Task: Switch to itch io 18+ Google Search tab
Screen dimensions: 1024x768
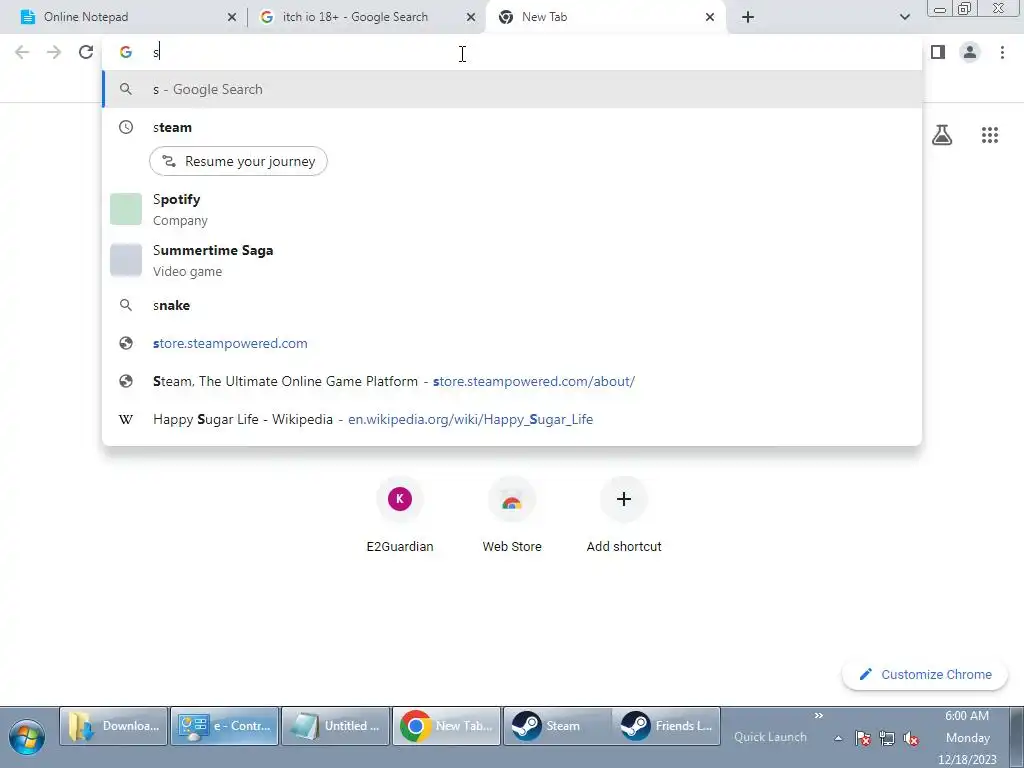Action: pos(366,17)
